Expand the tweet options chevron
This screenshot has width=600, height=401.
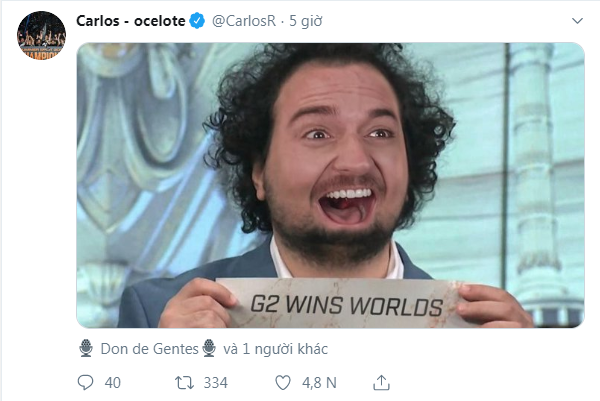click(x=577, y=21)
